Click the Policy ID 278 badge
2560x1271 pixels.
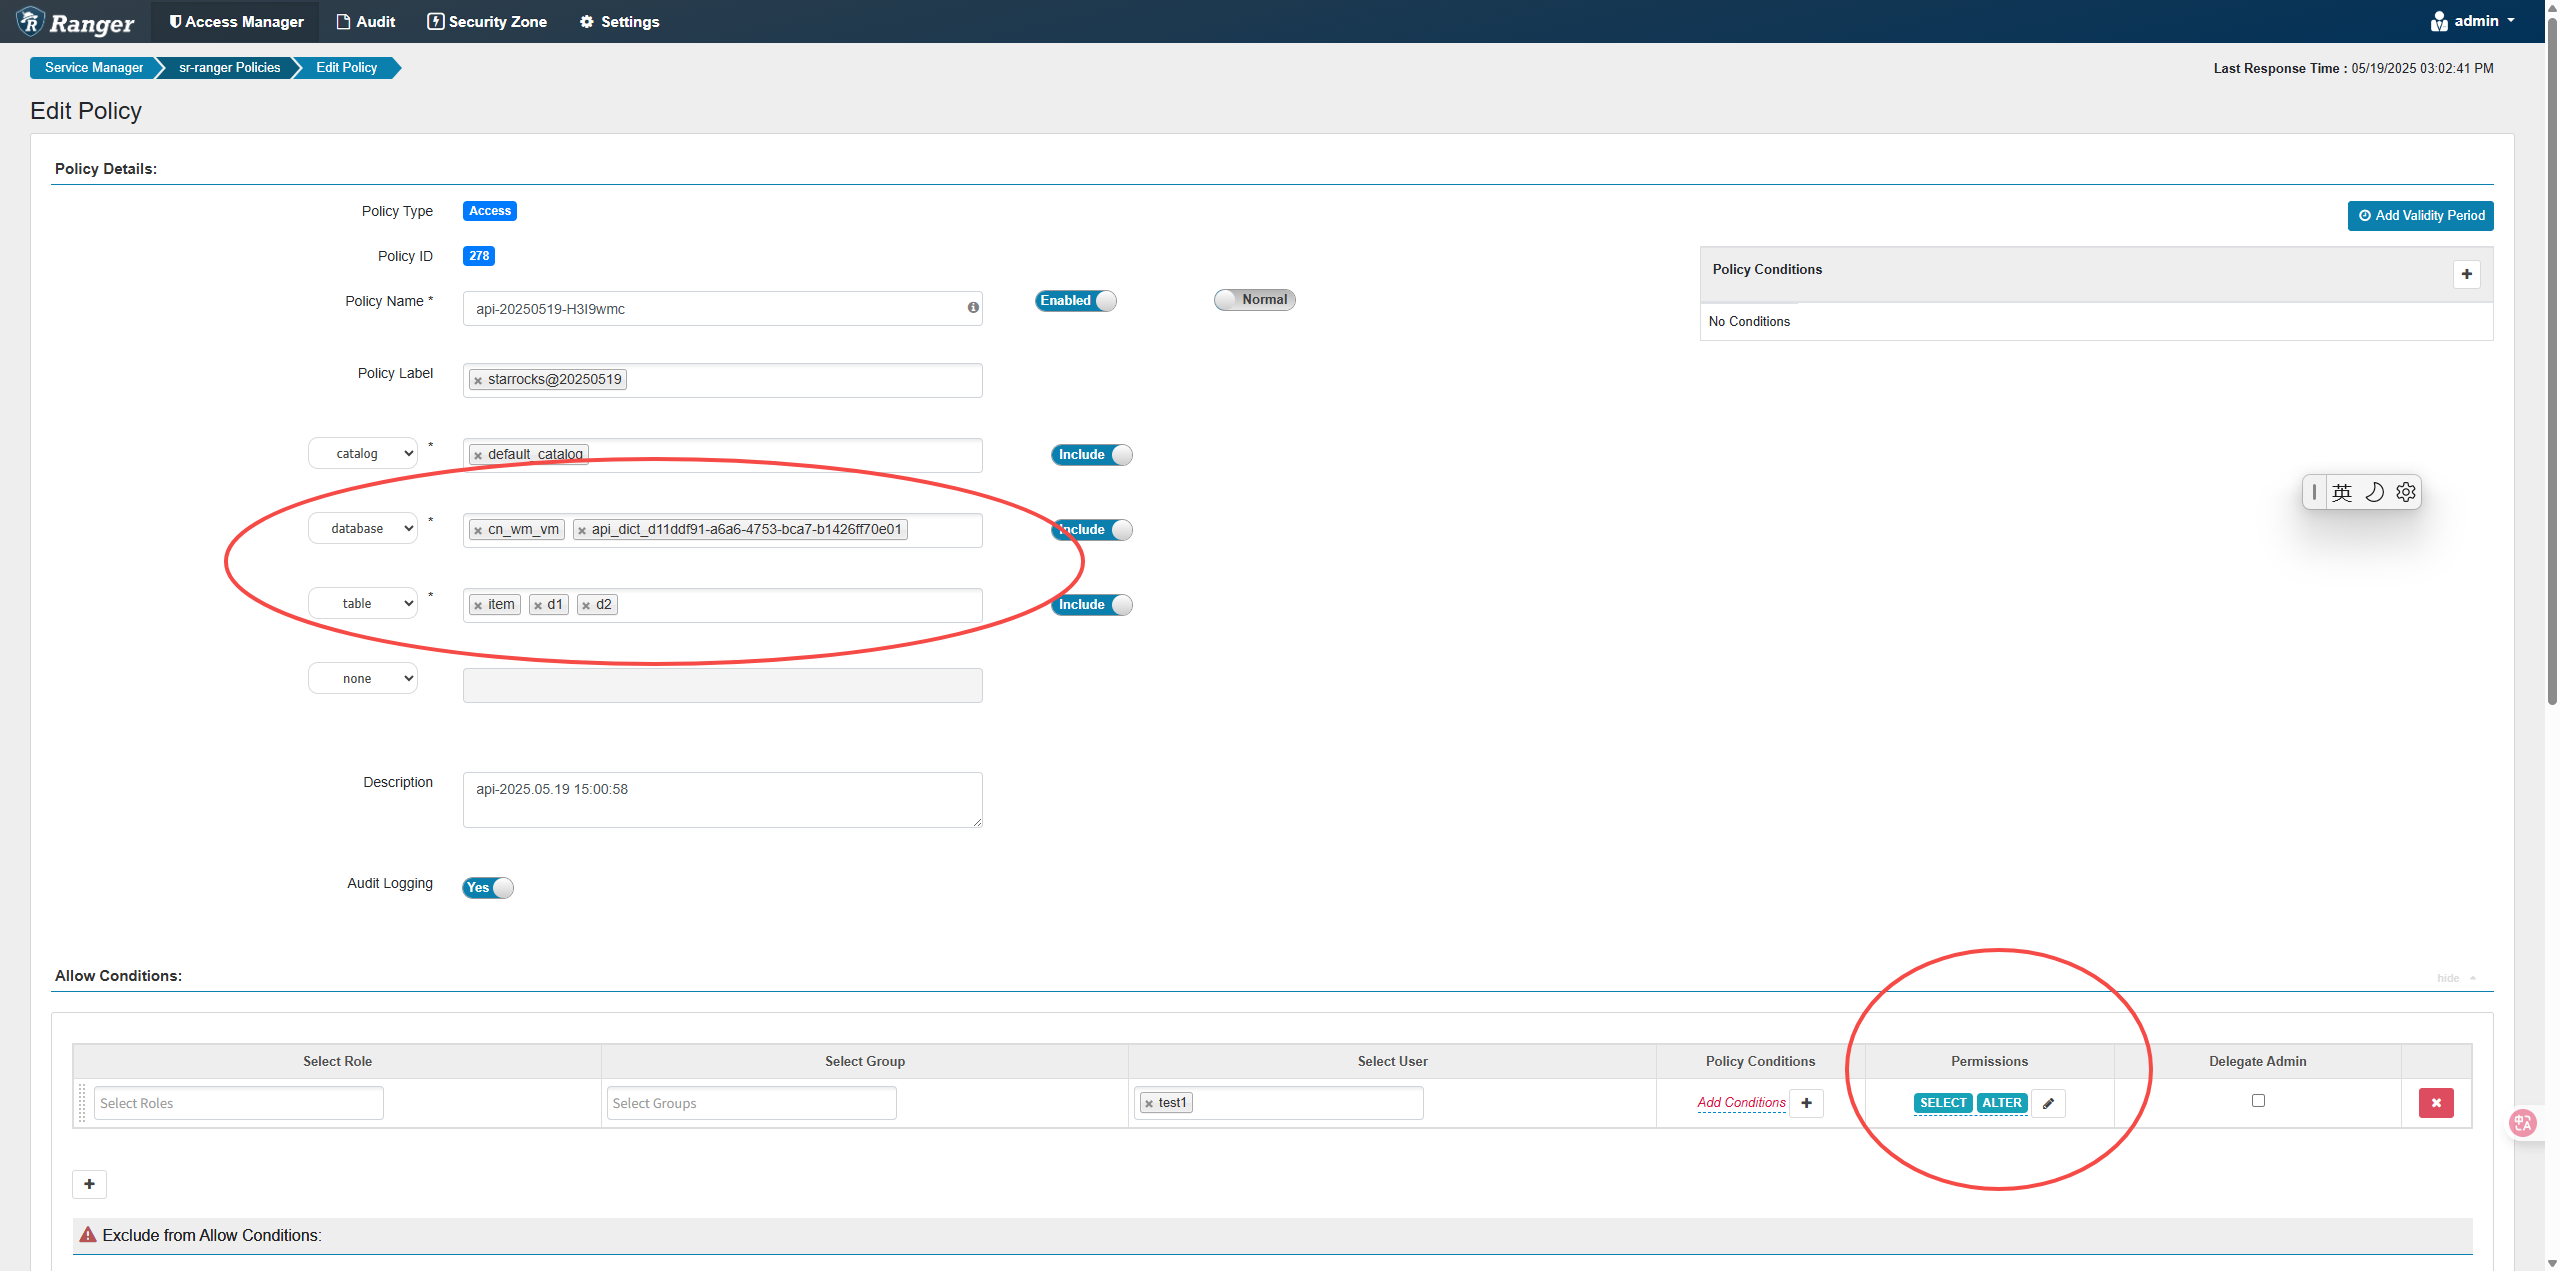[479, 256]
